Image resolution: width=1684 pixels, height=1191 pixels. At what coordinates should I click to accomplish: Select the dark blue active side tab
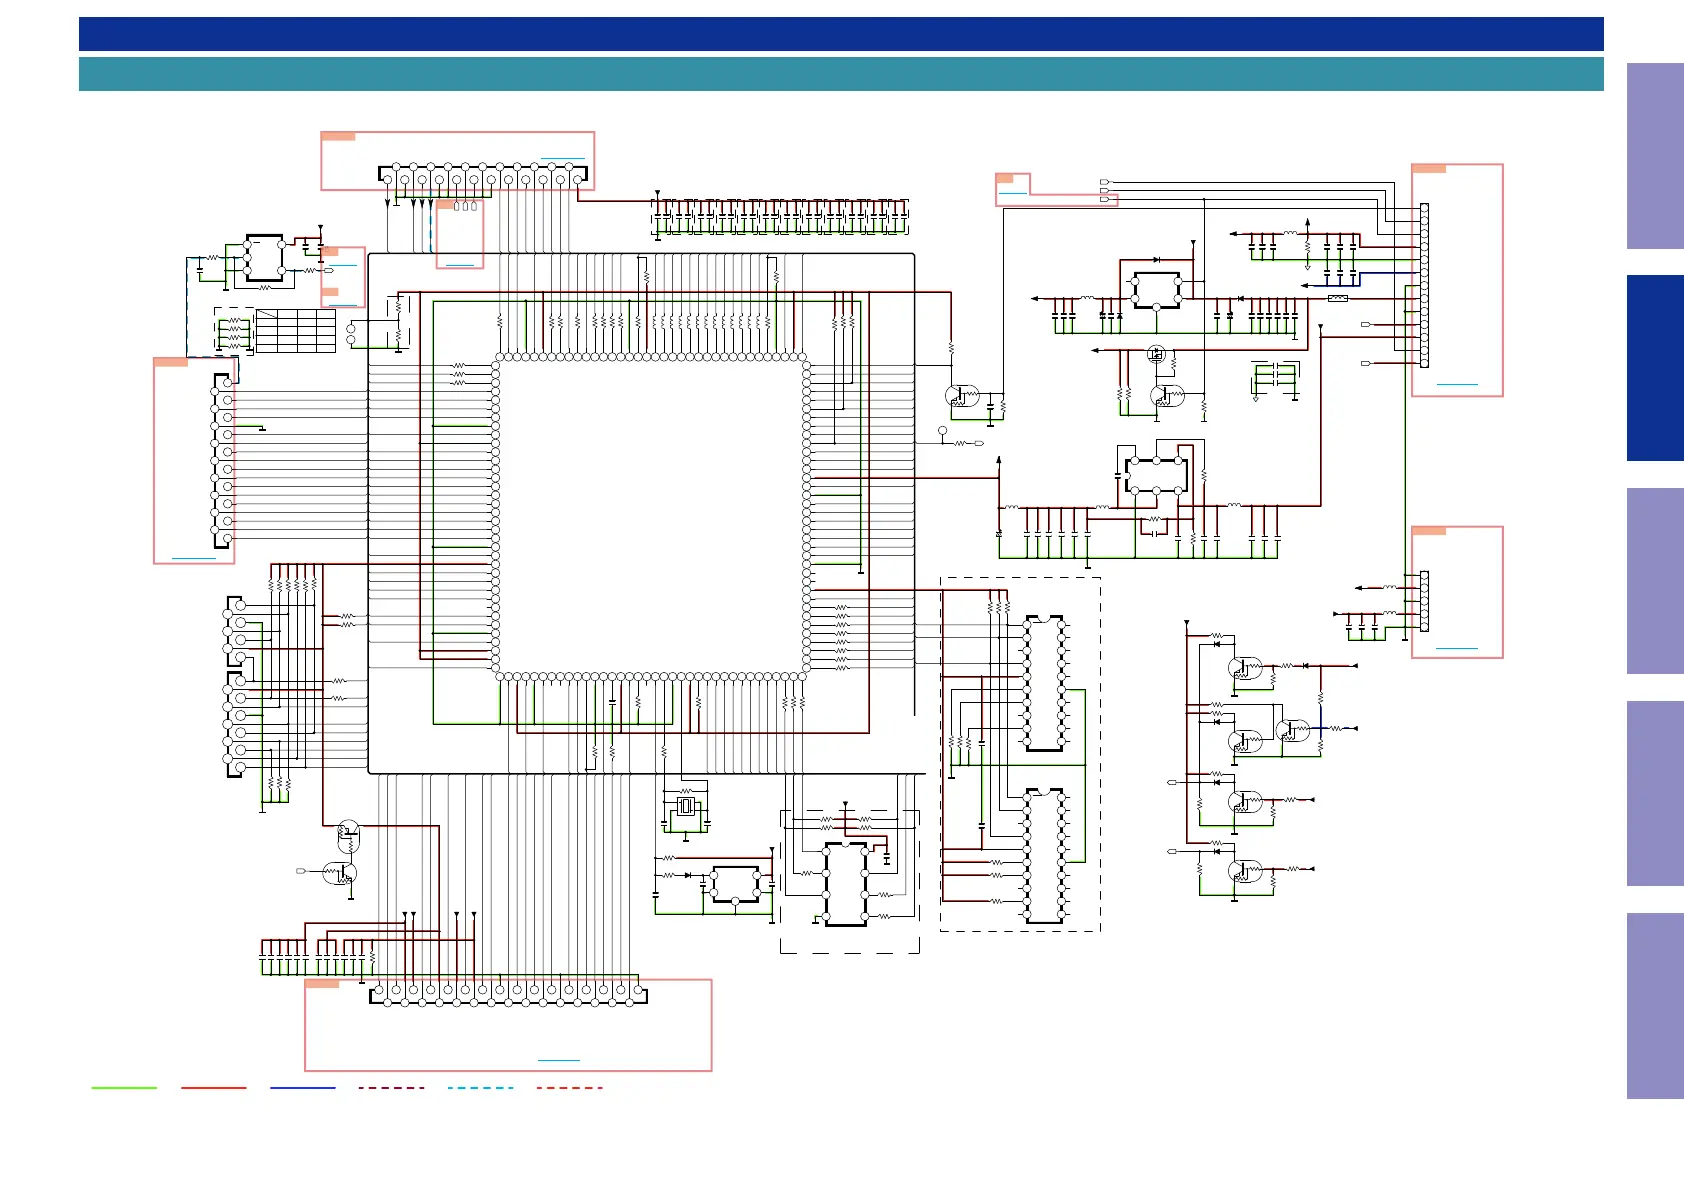pyautogui.click(x=1655, y=368)
